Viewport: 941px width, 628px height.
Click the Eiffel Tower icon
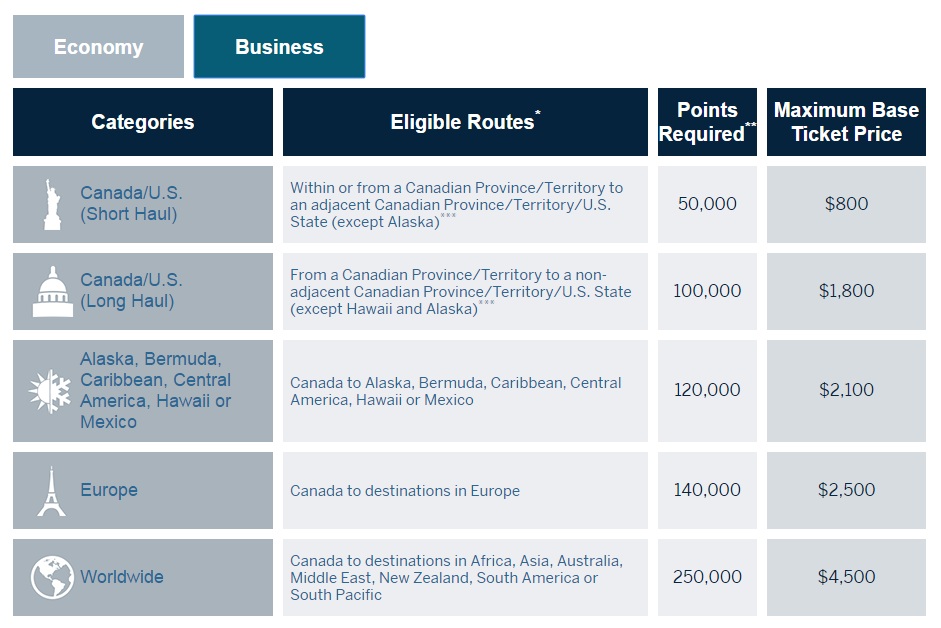tap(51, 490)
